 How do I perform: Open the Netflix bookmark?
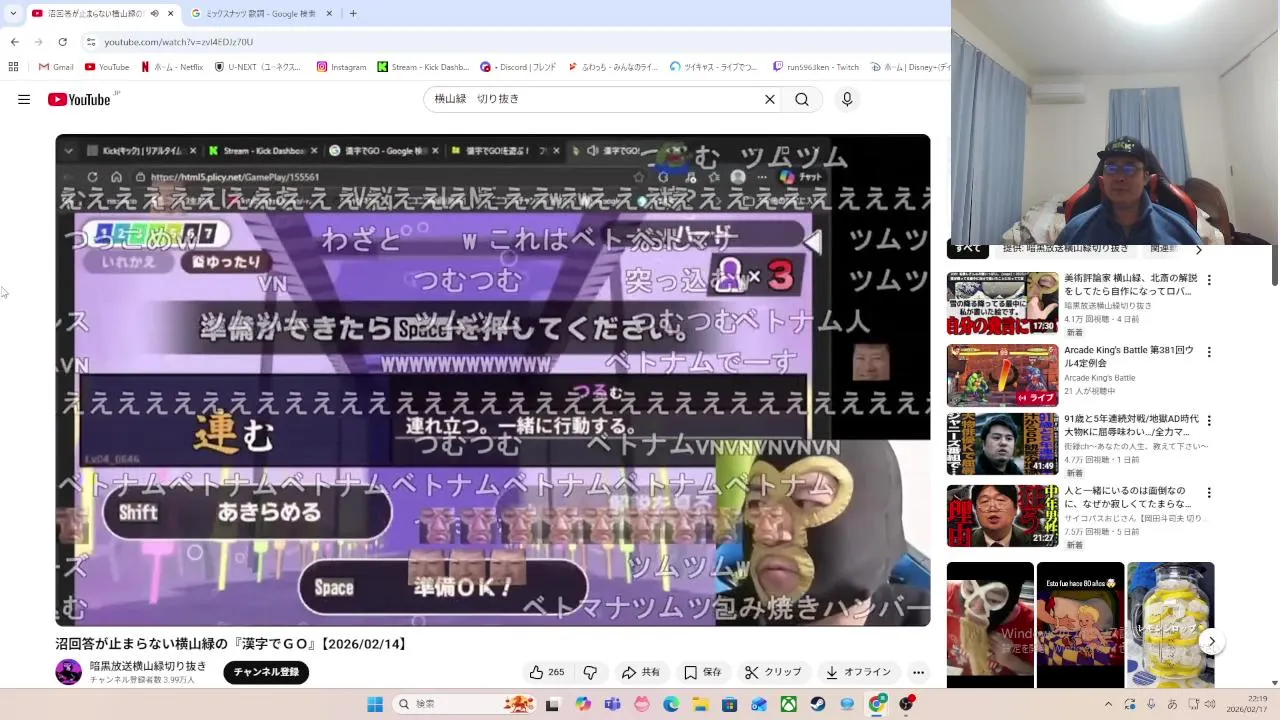coord(172,67)
